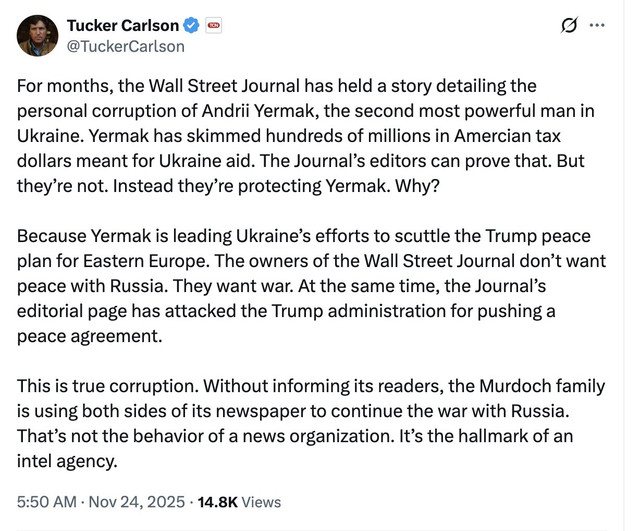Click the Tucker Carlson display name
Image resolution: width=640 pixels, height=531 pixels.
123,24
